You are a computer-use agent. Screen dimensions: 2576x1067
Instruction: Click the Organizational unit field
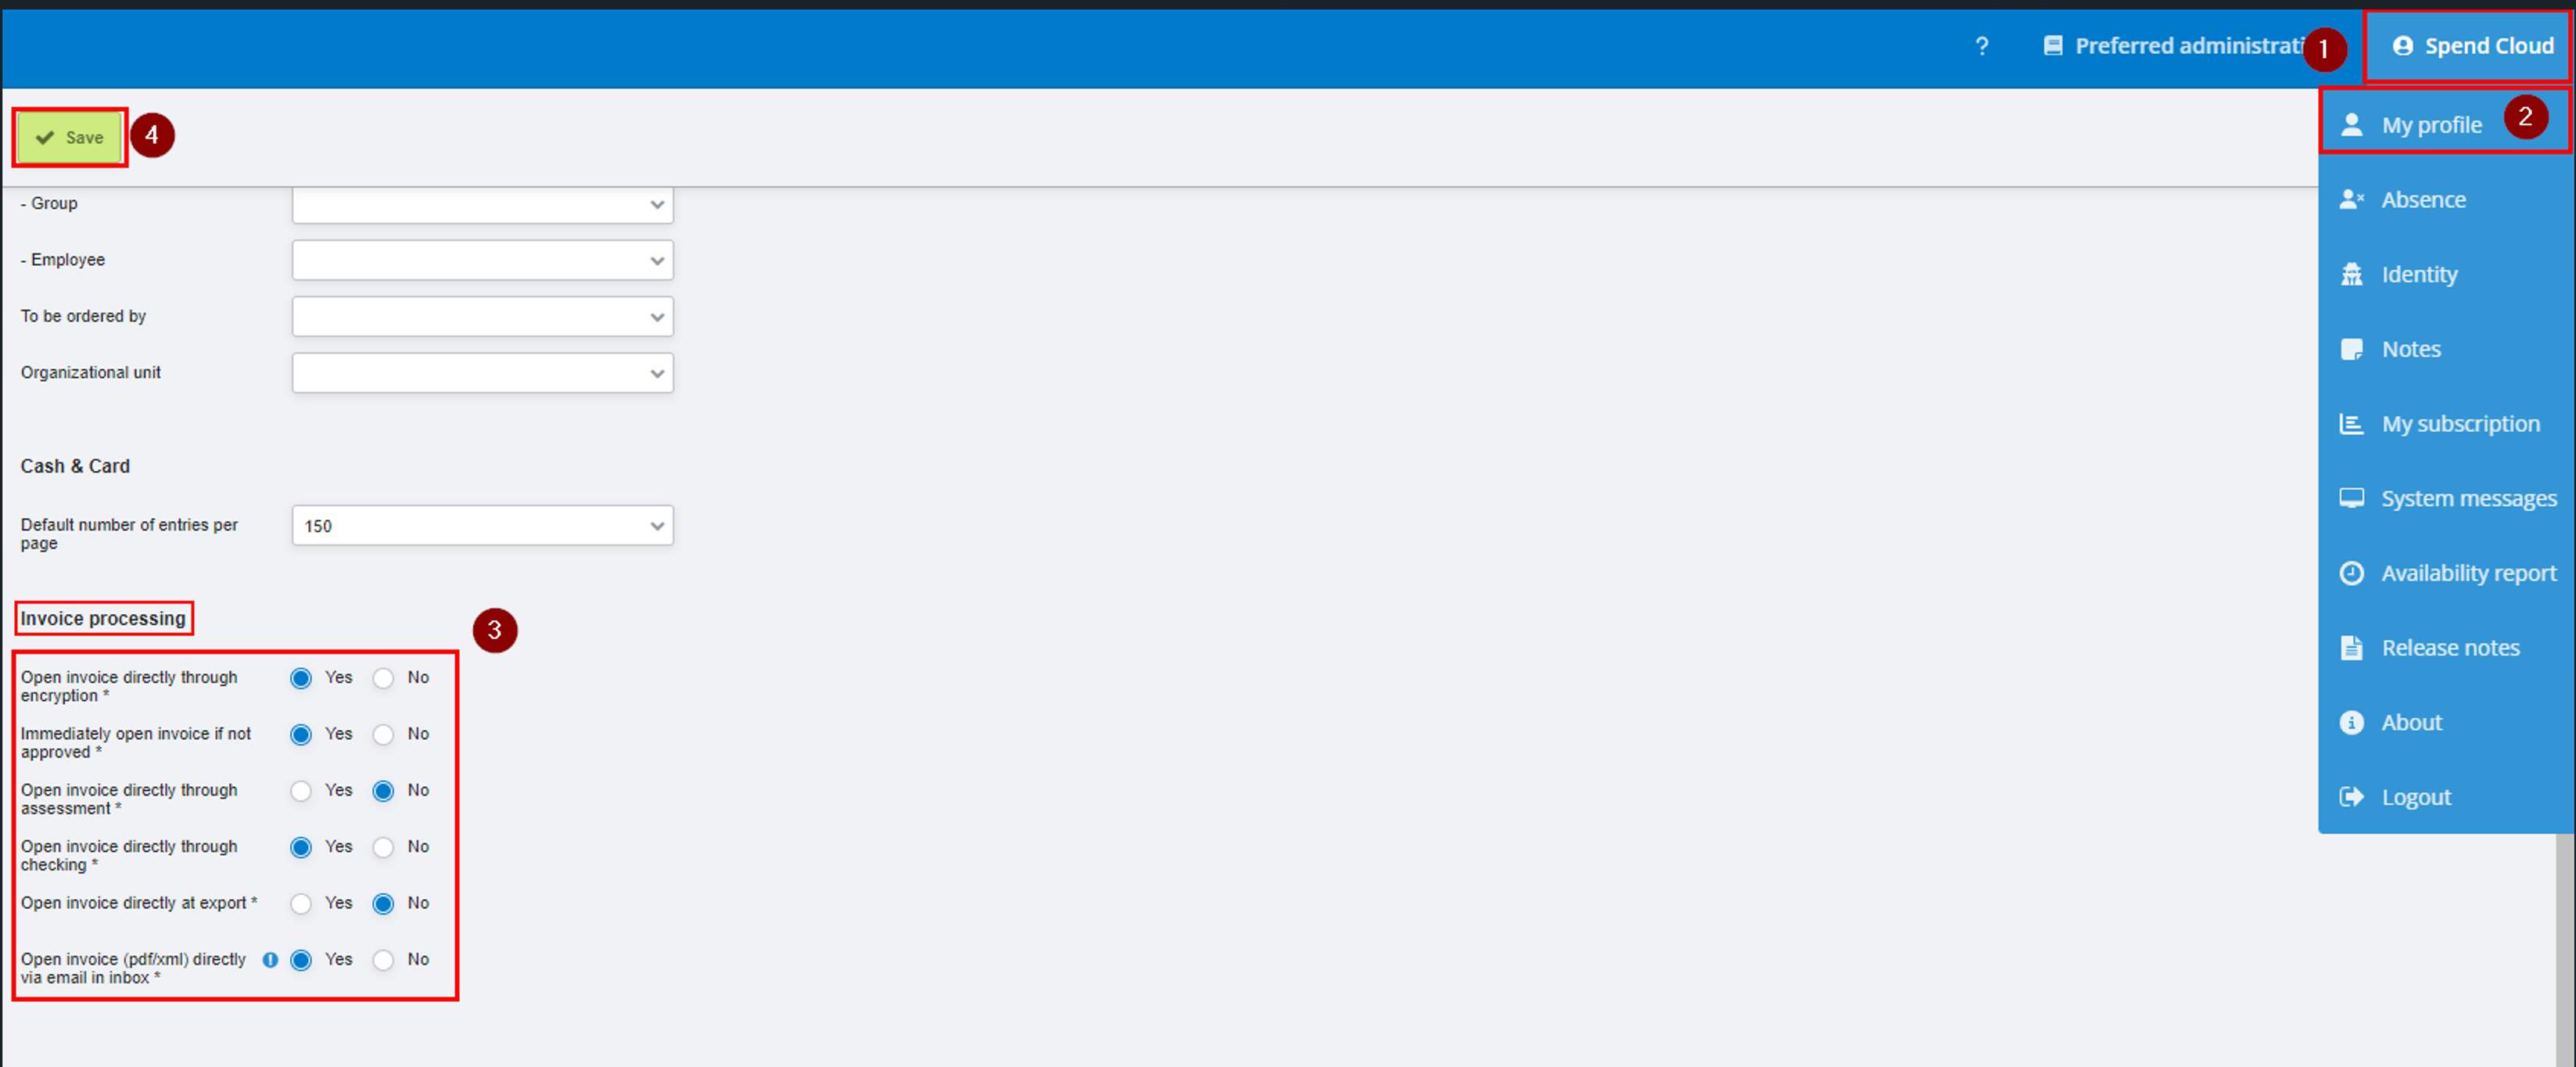(x=482, y=373)
